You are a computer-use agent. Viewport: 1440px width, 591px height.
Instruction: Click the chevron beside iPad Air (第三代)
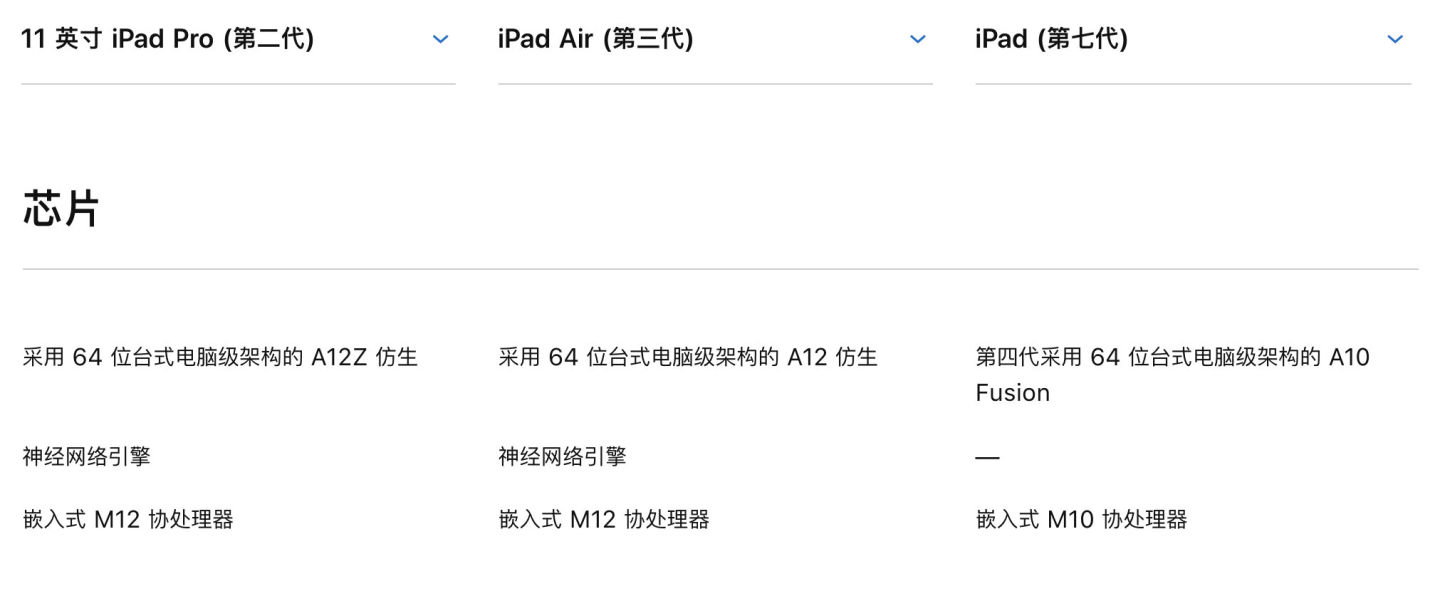coord(917,40)
